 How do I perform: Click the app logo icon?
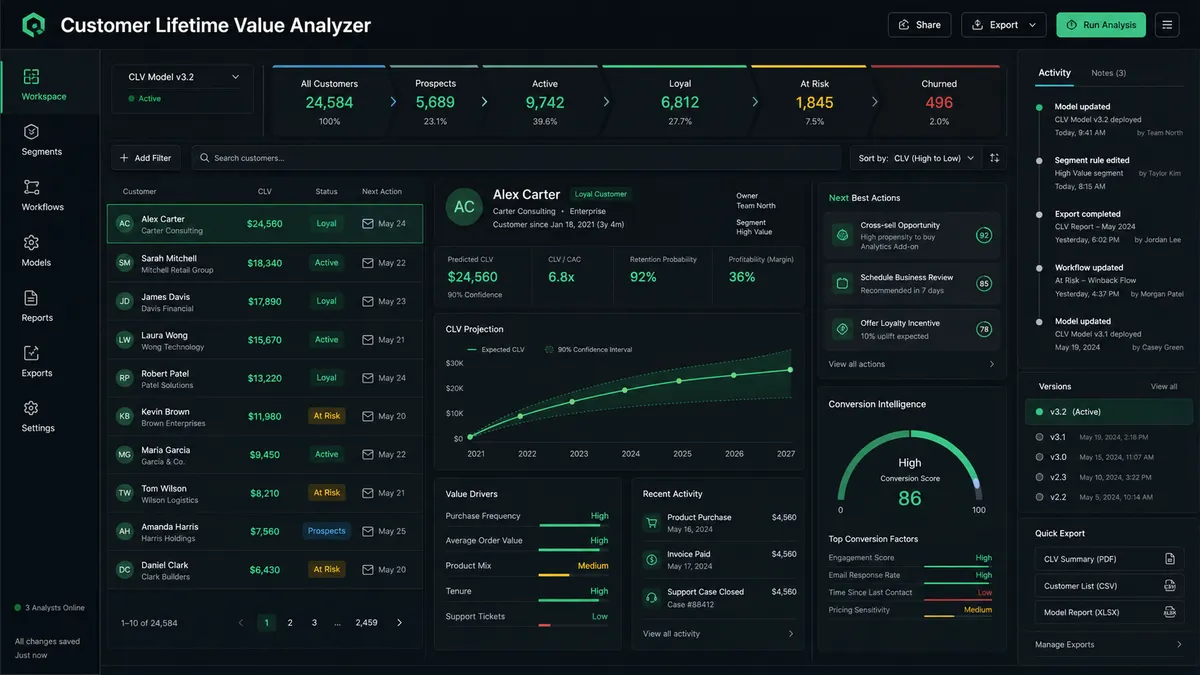click(x=34, y=25)
